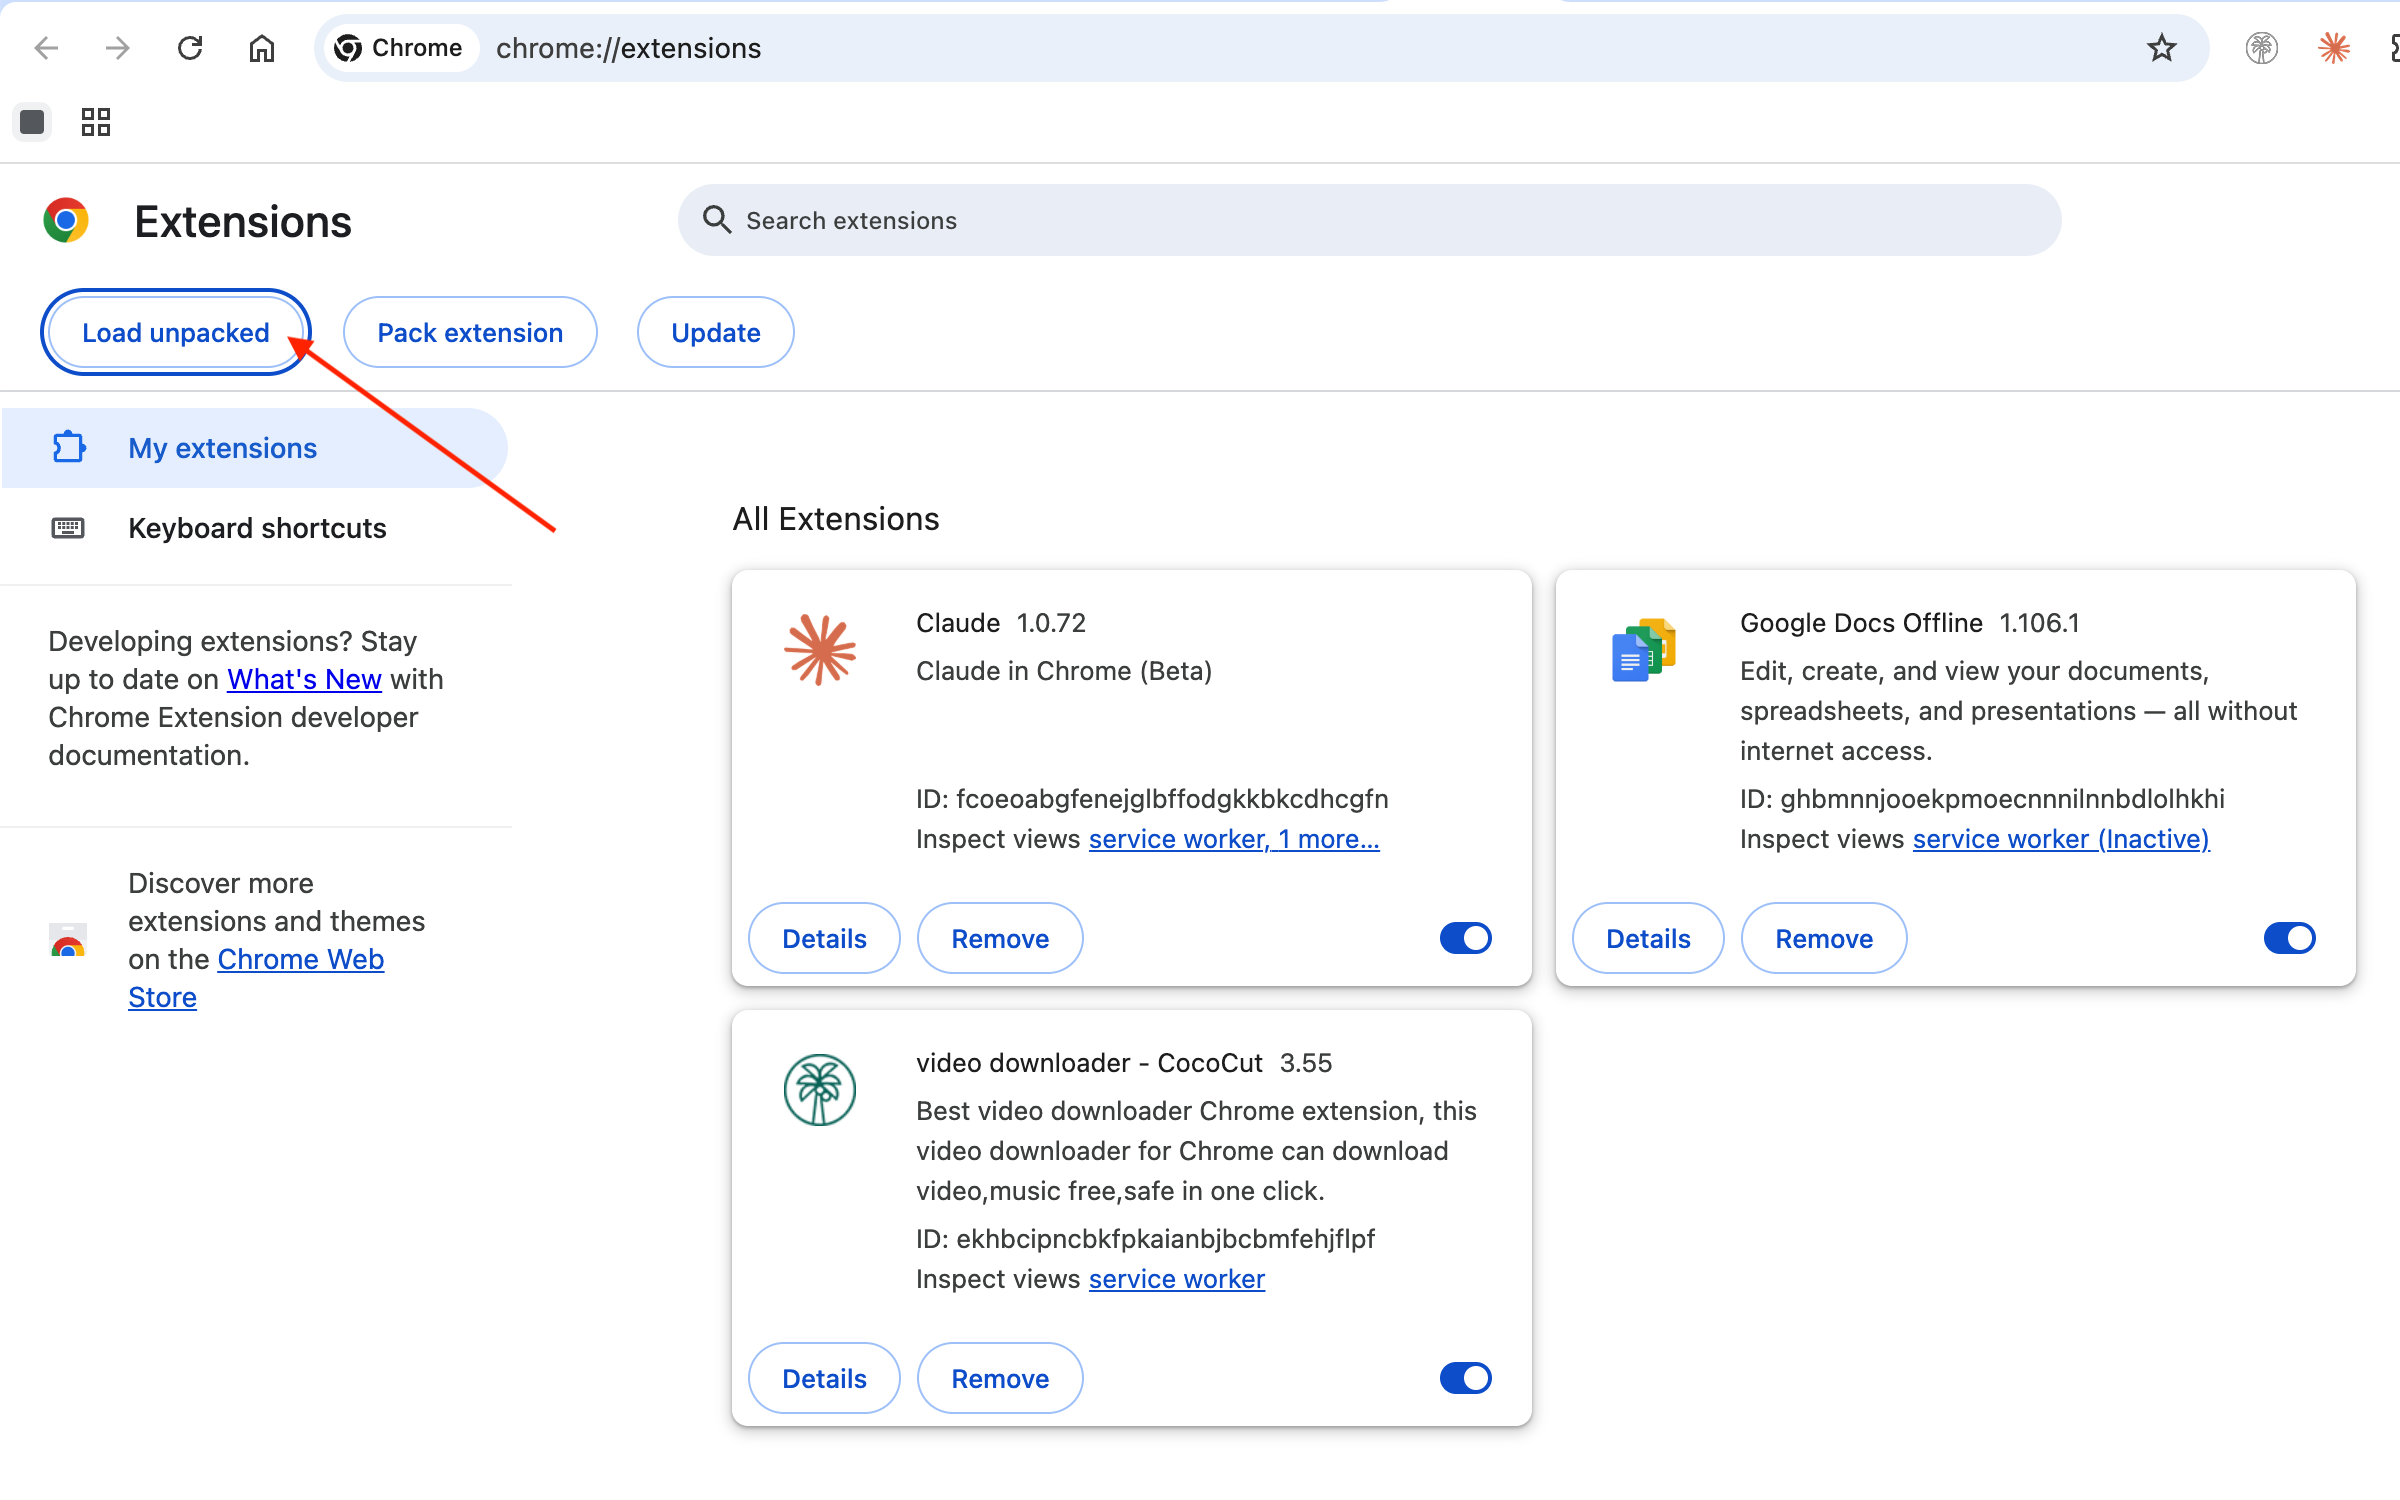Click the Extensions page title

coord(243,221)
